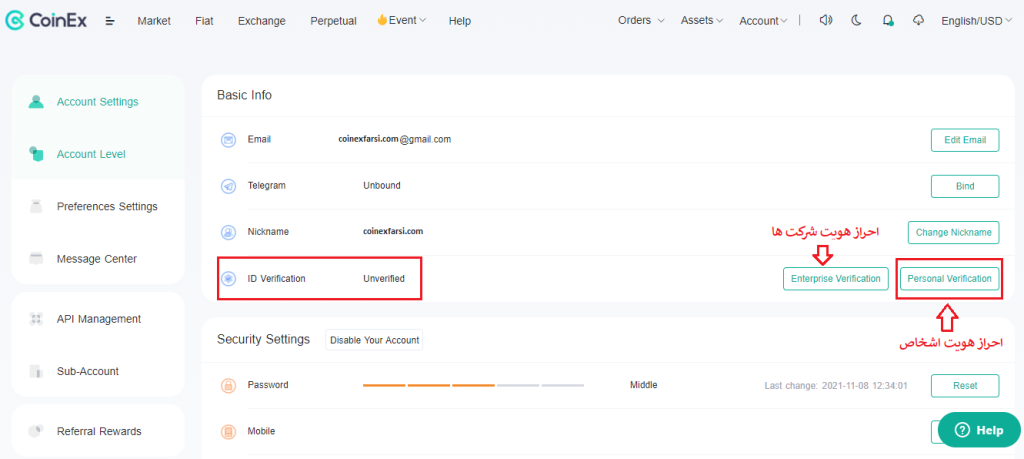1024x459 pixels.
Task: Go to the Exchange page
Action: pos(262,21)
